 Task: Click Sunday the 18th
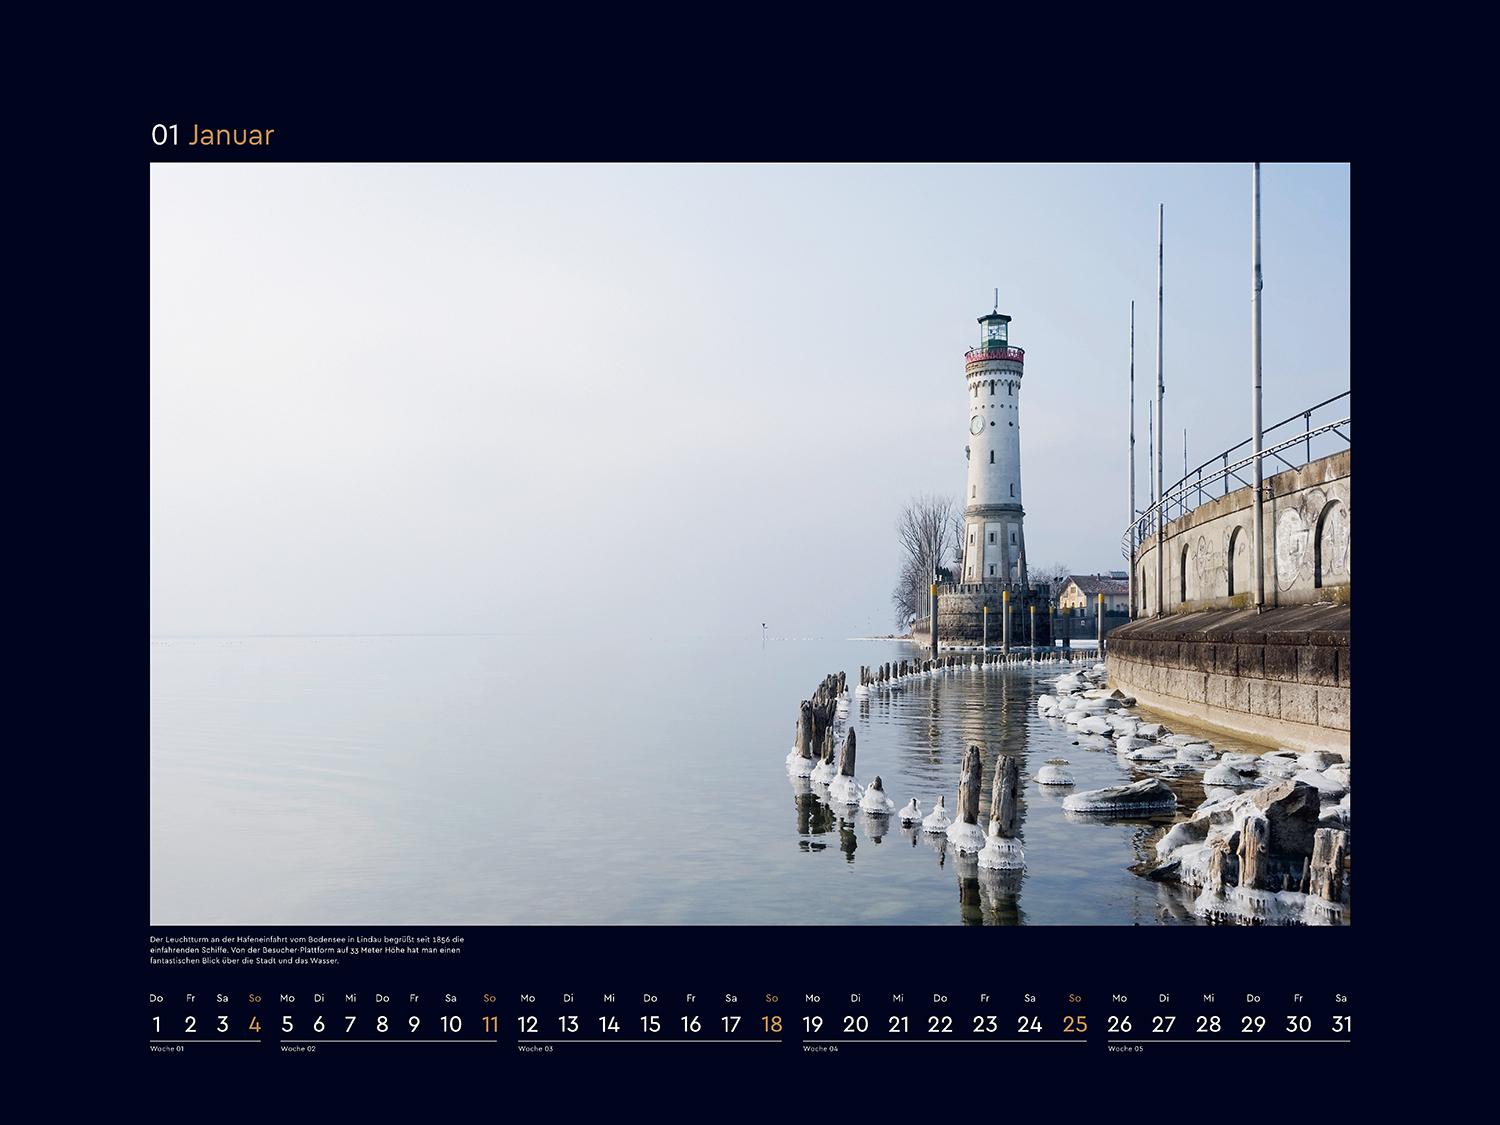coord(771,1024)
